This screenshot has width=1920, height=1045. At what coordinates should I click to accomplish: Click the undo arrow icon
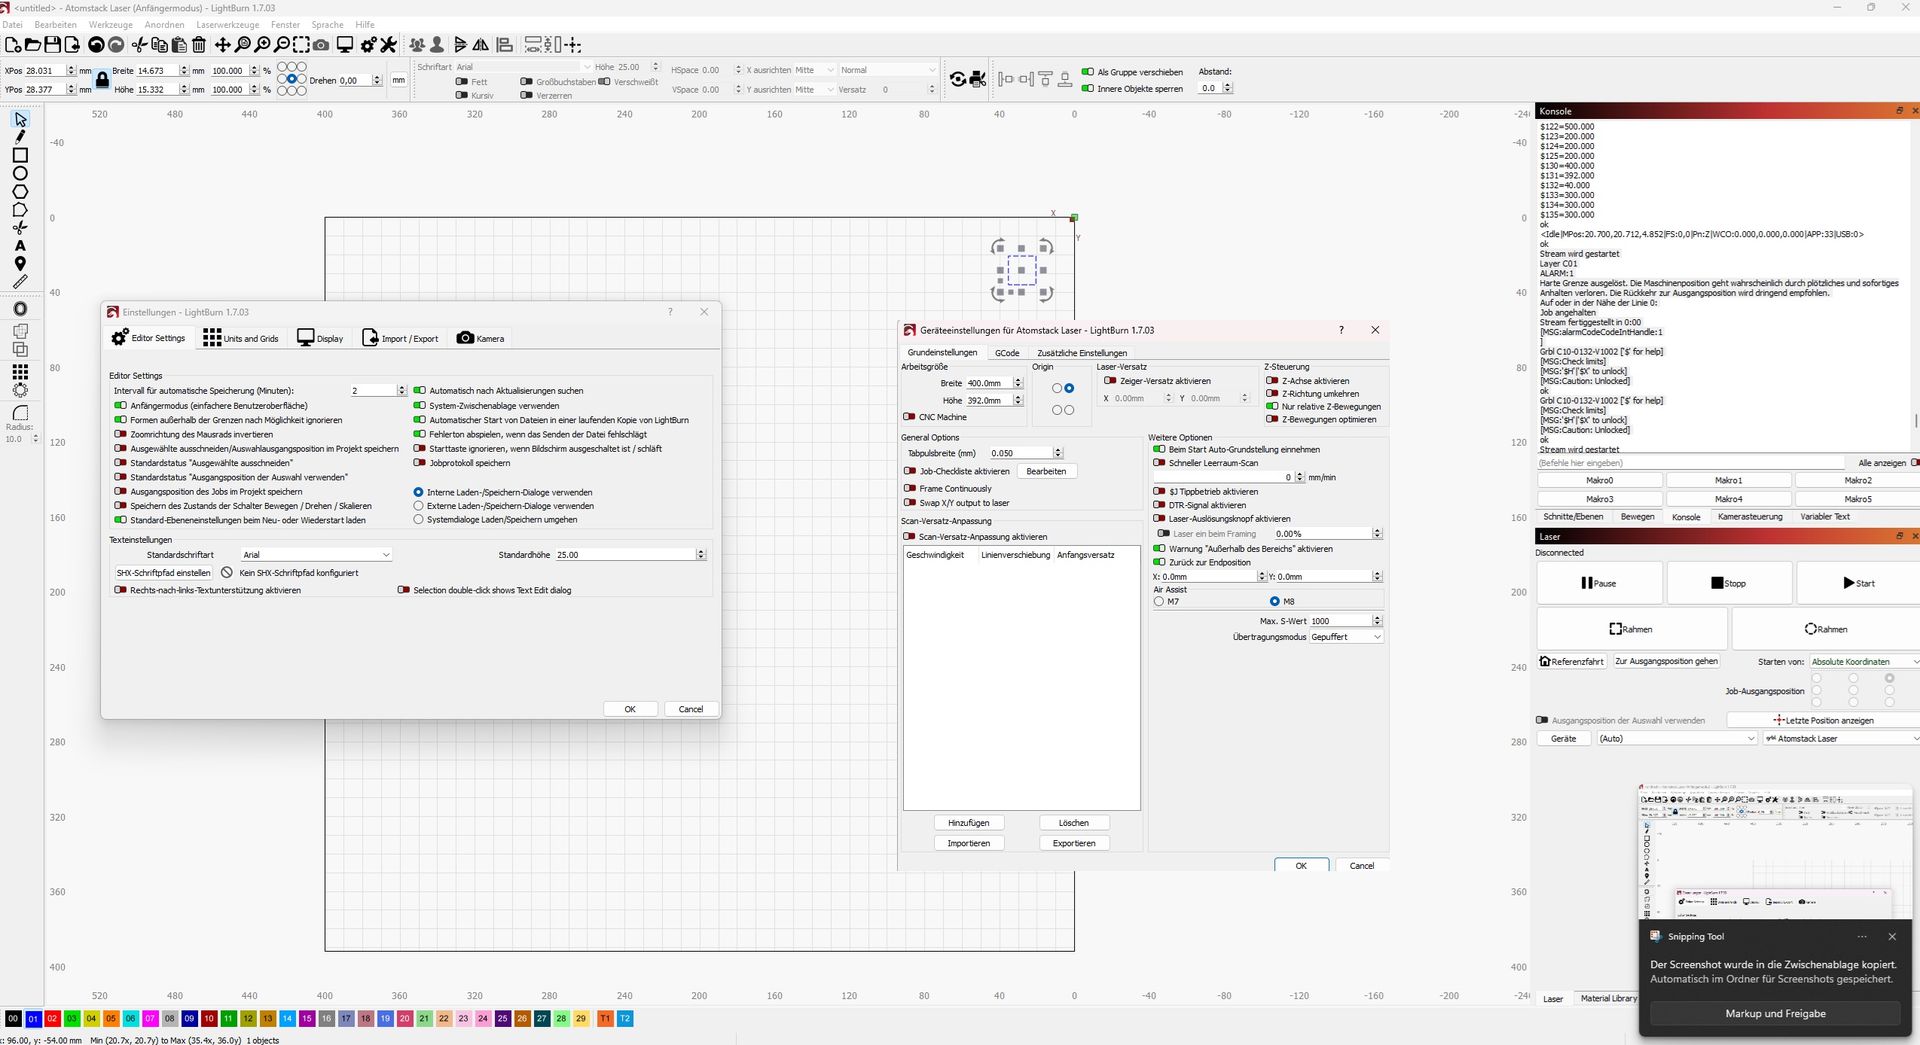pyautogui.click(x=96, y=45)
